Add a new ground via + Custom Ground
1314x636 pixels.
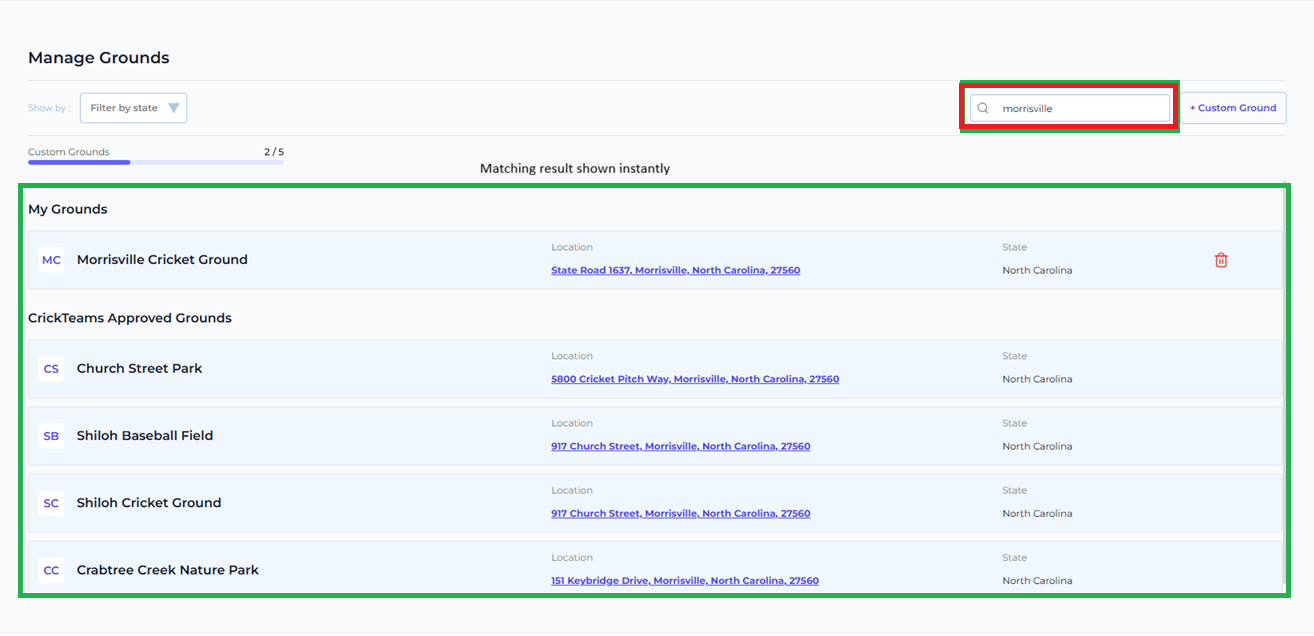(x=1233, y=108)
